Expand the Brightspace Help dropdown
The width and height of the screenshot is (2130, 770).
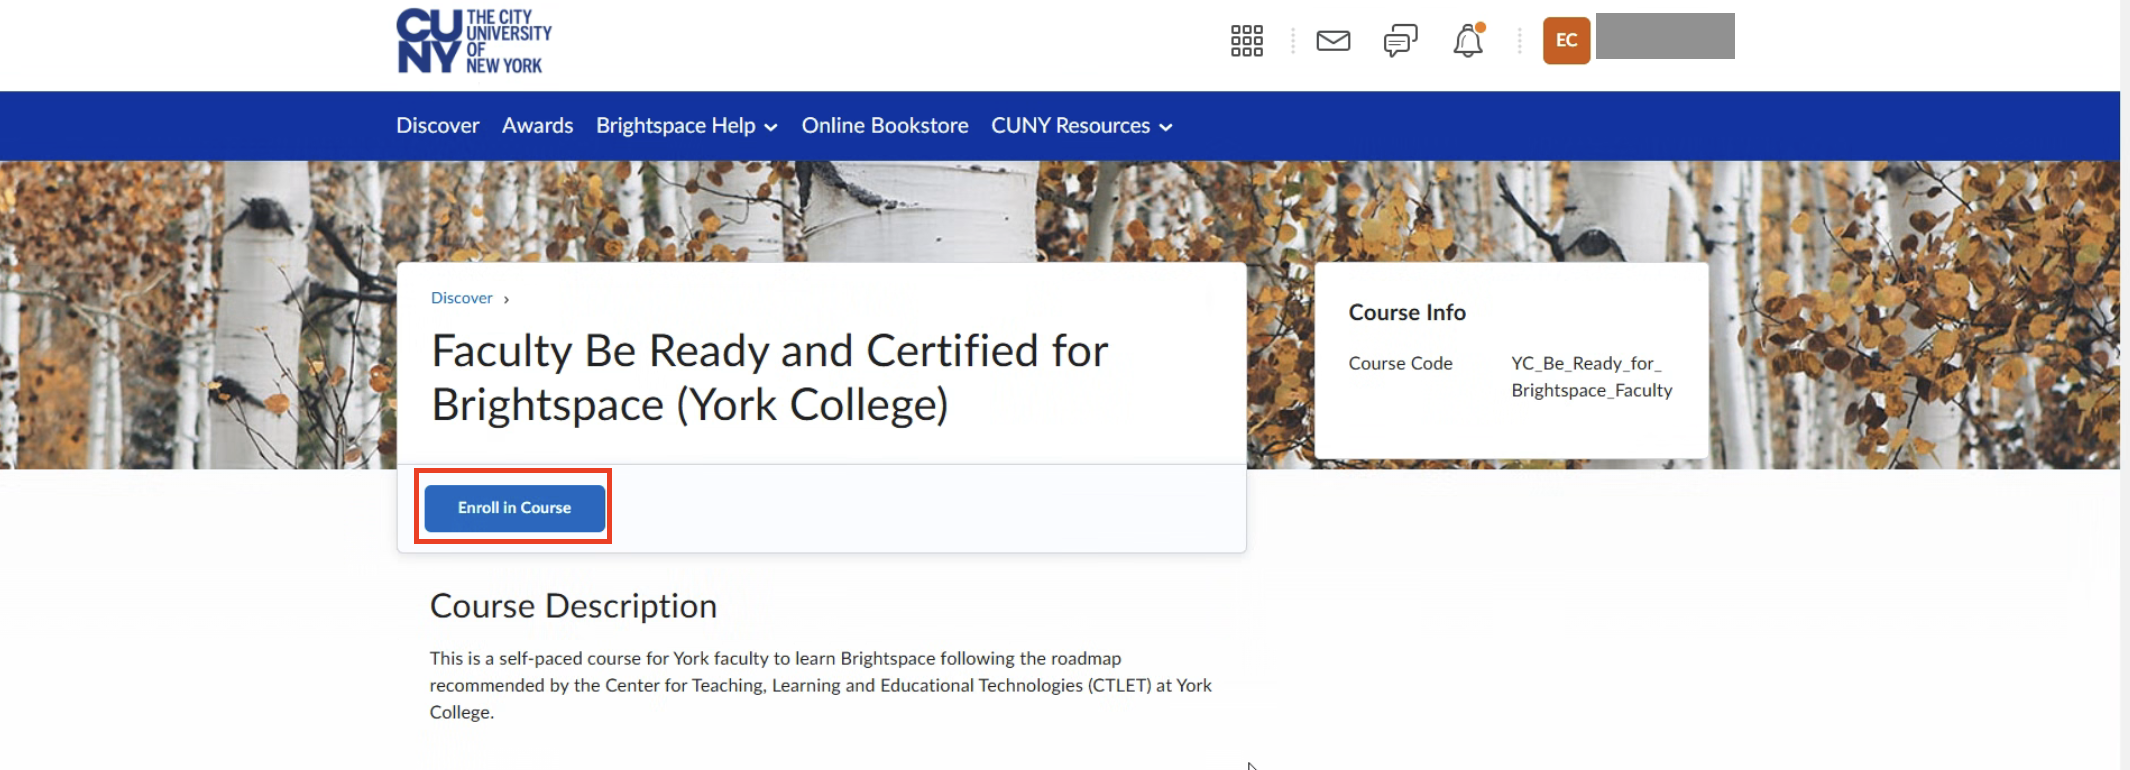[687, 126]
